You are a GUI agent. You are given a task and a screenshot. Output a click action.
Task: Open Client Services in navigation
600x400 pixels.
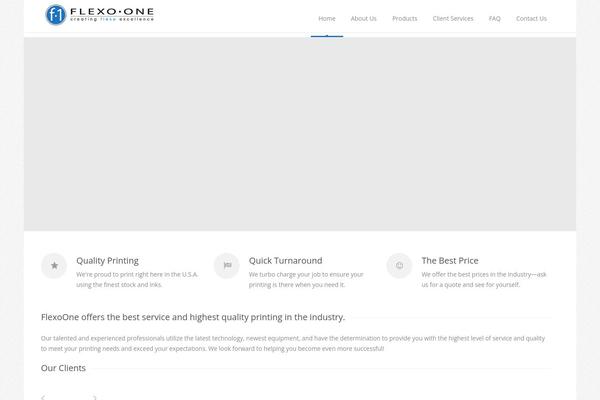click(x=453, y=18)
